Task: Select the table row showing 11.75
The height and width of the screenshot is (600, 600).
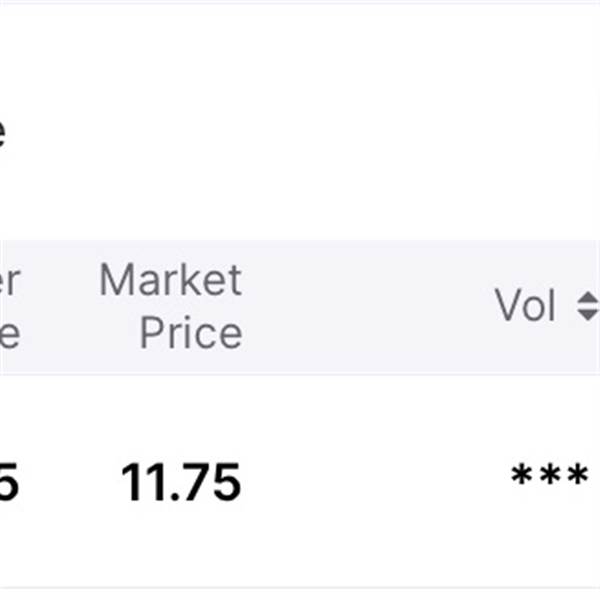Action: 300,481
